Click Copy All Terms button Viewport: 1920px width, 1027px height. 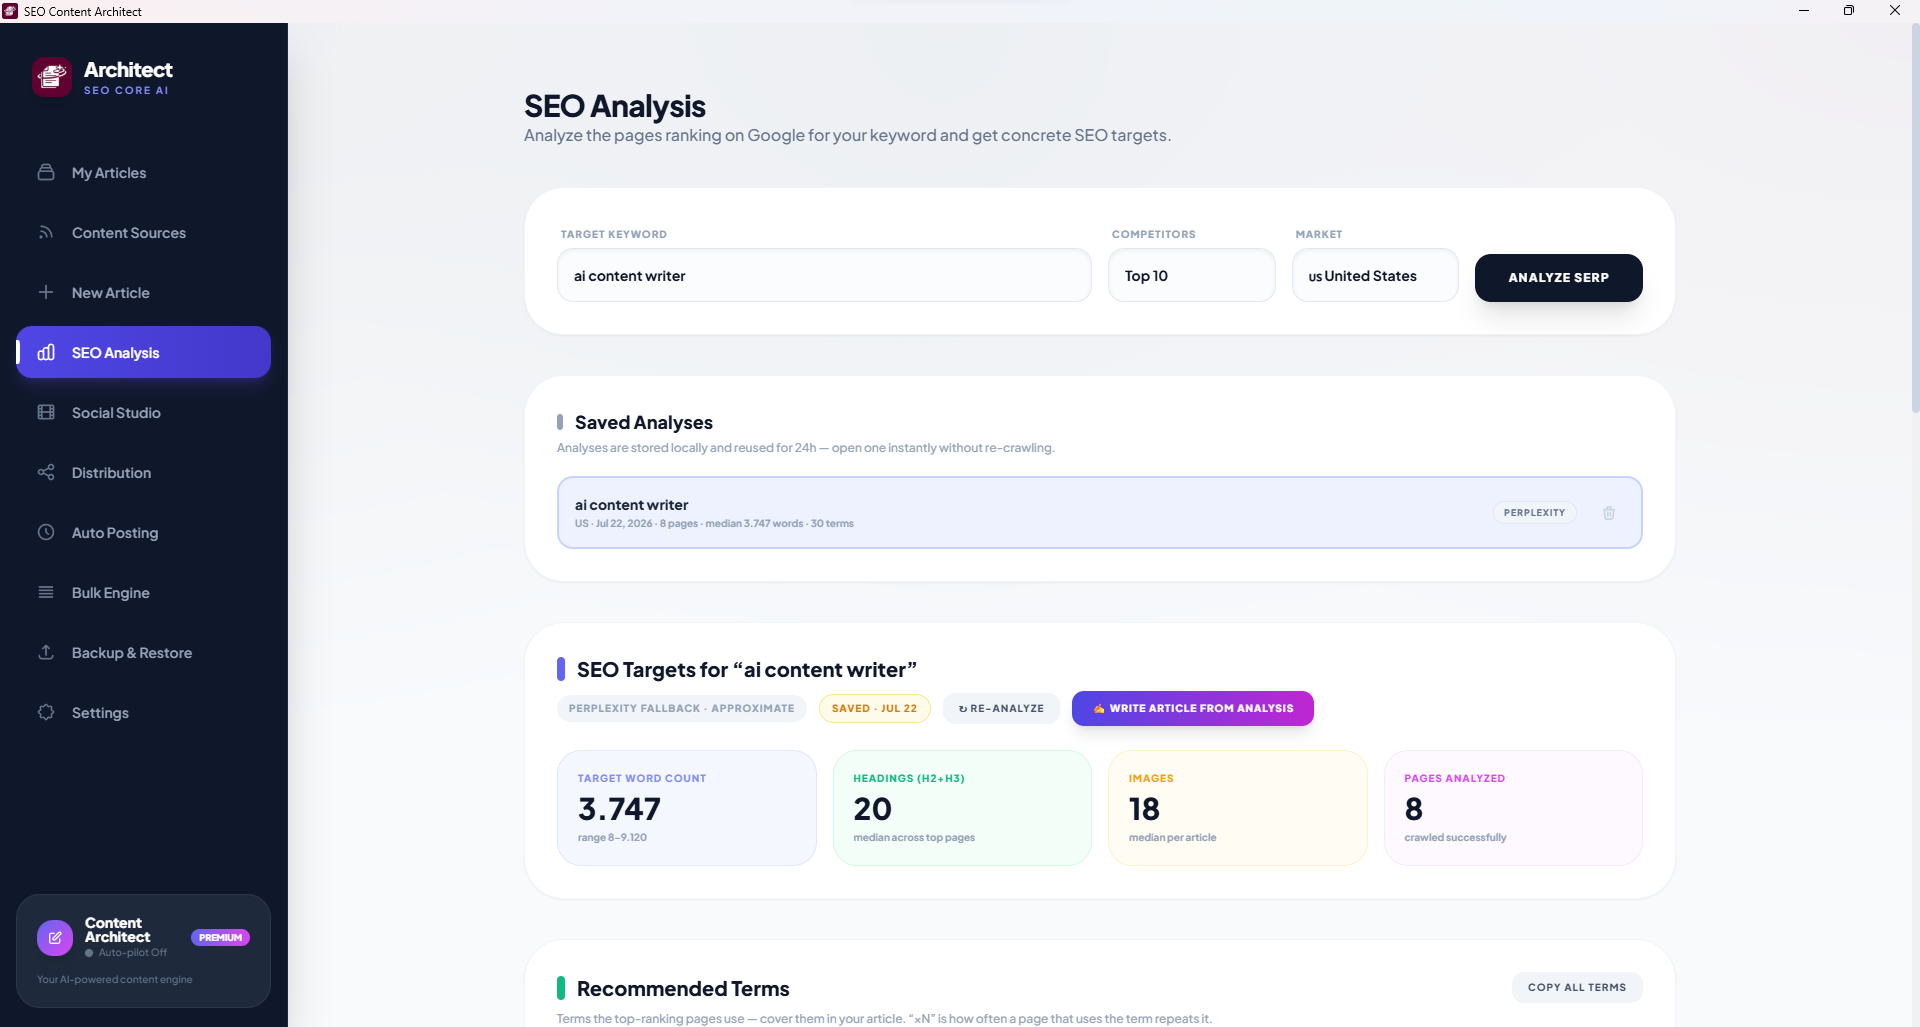tap(1577, 987)
